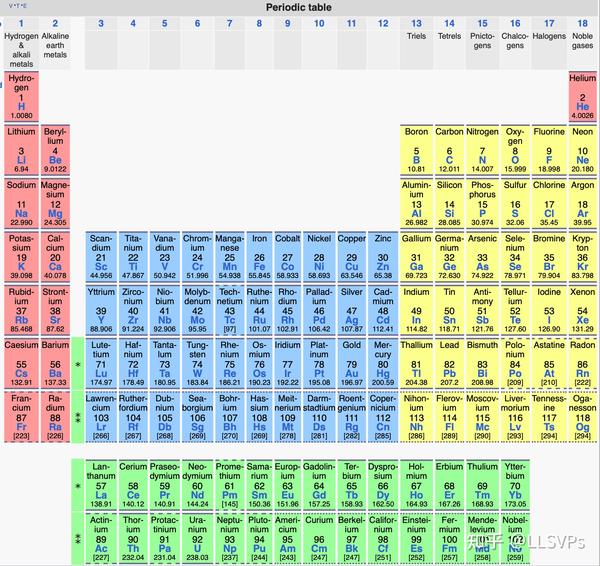Open the Gold (Au) element cell
The image size is (600, 566).
click(351, 364)
